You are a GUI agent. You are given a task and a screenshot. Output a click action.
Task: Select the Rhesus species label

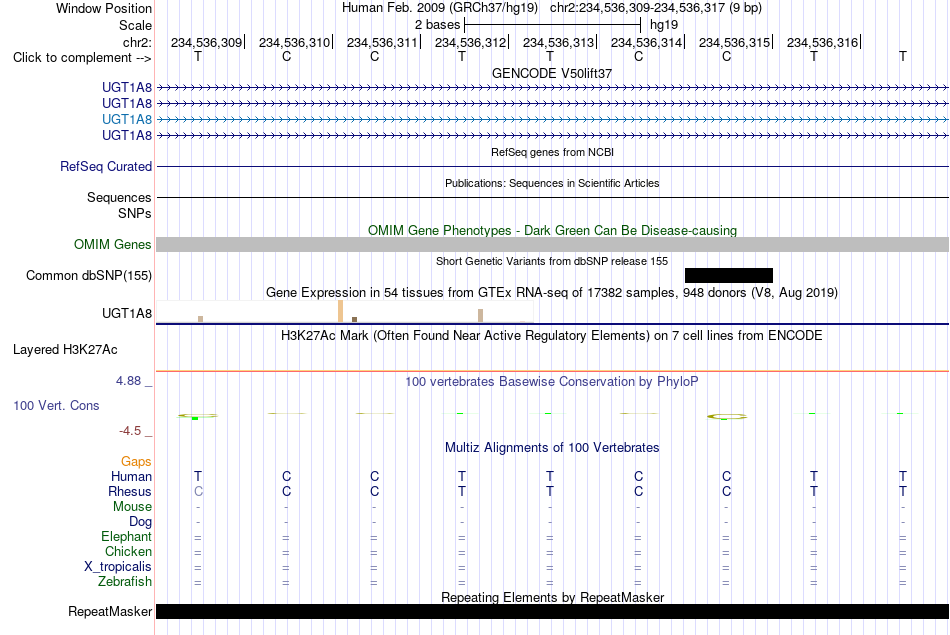[x=130, y=491]
